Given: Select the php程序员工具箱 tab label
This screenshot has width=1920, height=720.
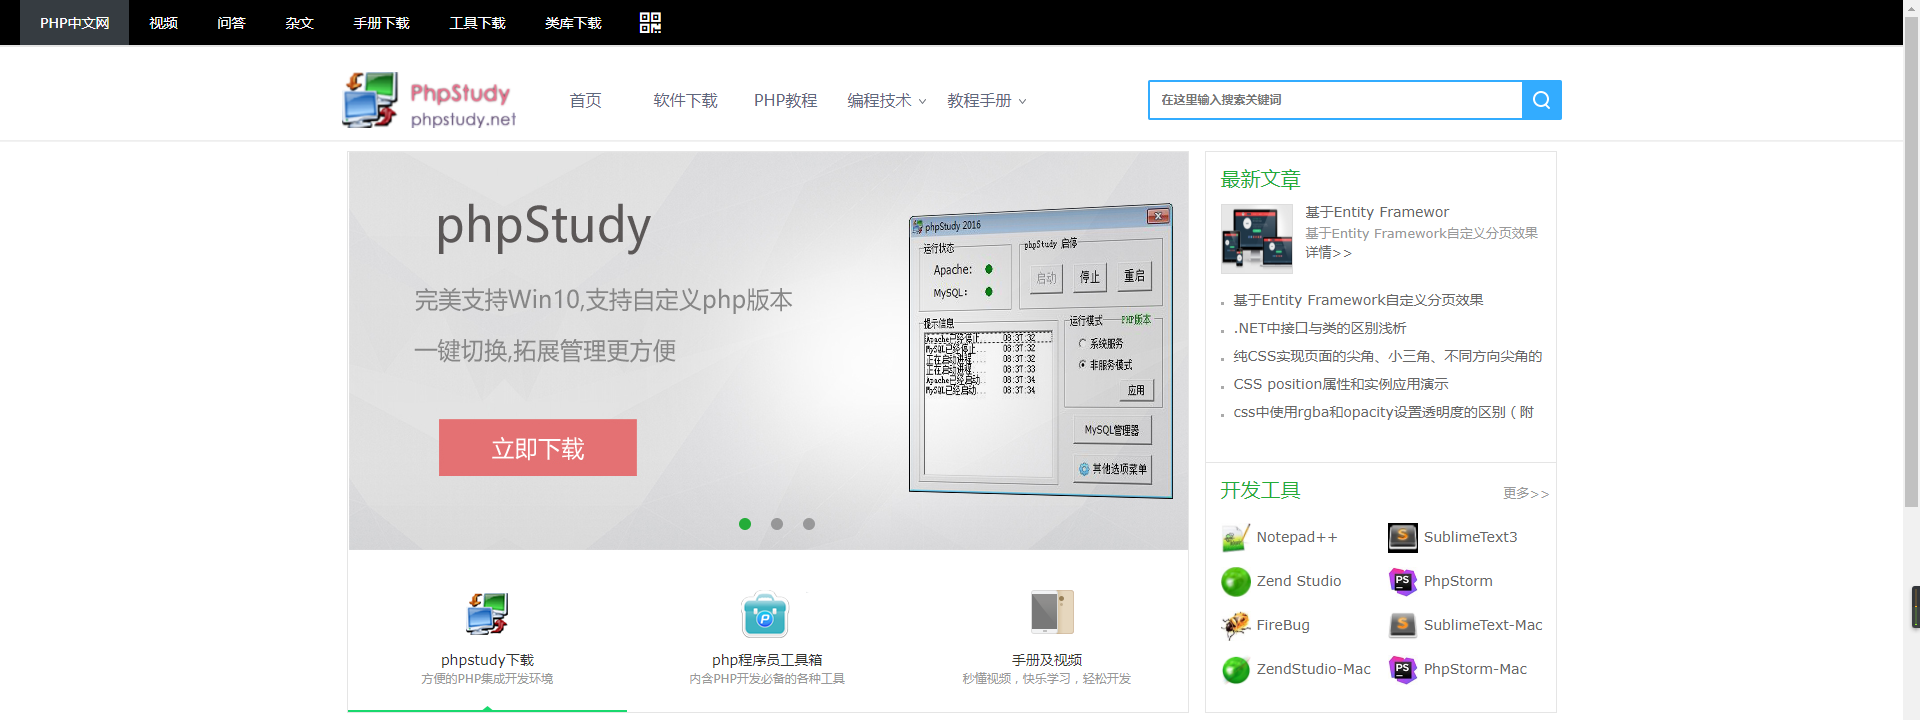Looking at the screenshot, I should (x=767, y=660).
